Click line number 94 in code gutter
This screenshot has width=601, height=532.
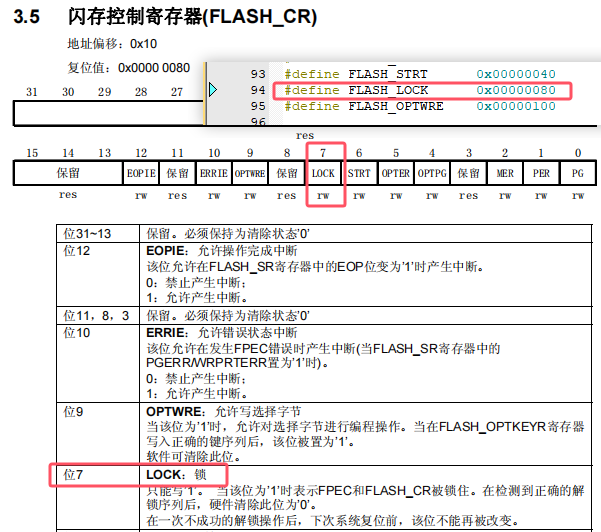coord(258,90)
